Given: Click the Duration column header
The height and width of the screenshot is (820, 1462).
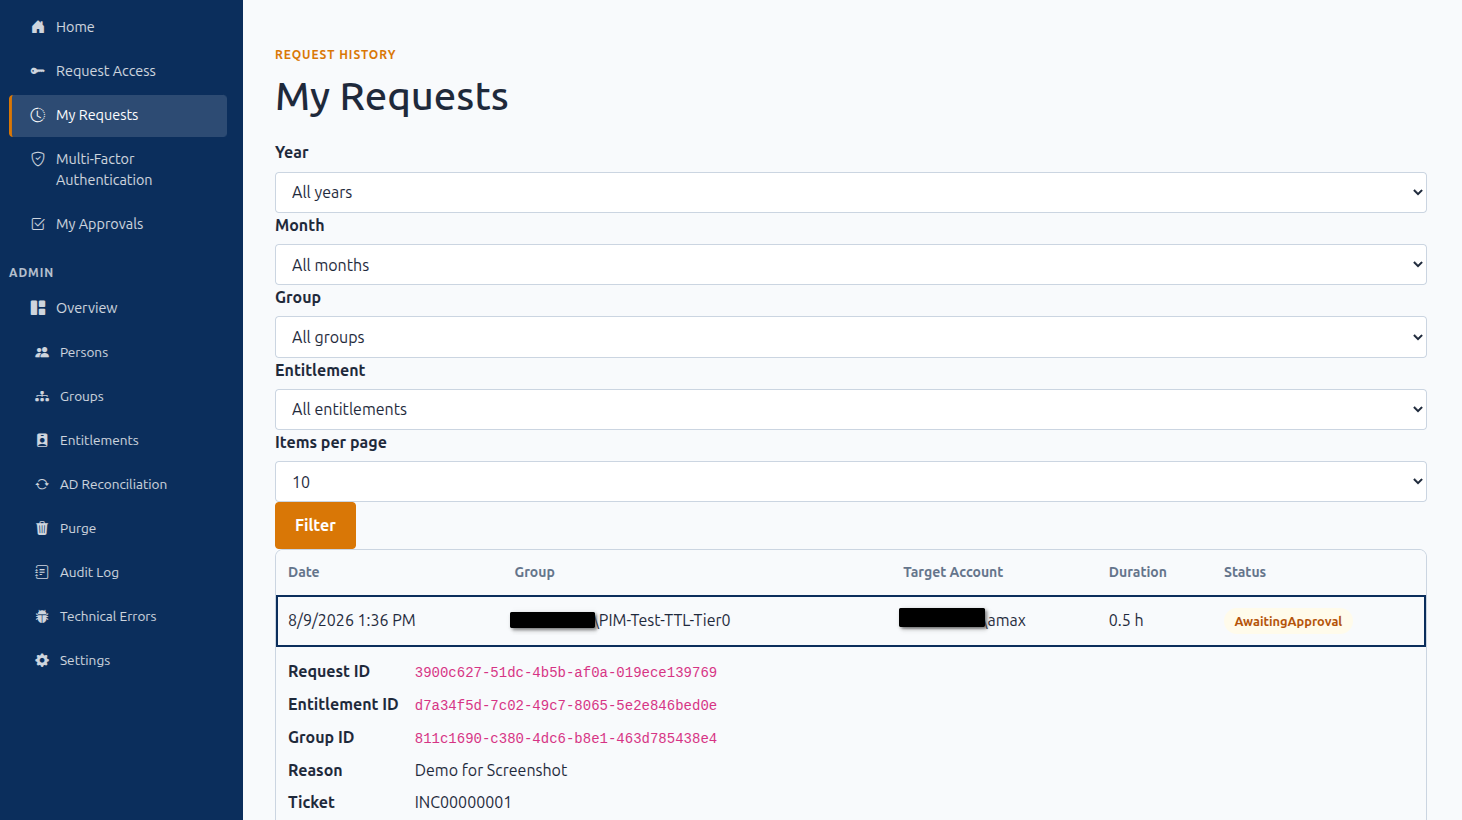Looking at the screenshot, I should click(1138, 572).
